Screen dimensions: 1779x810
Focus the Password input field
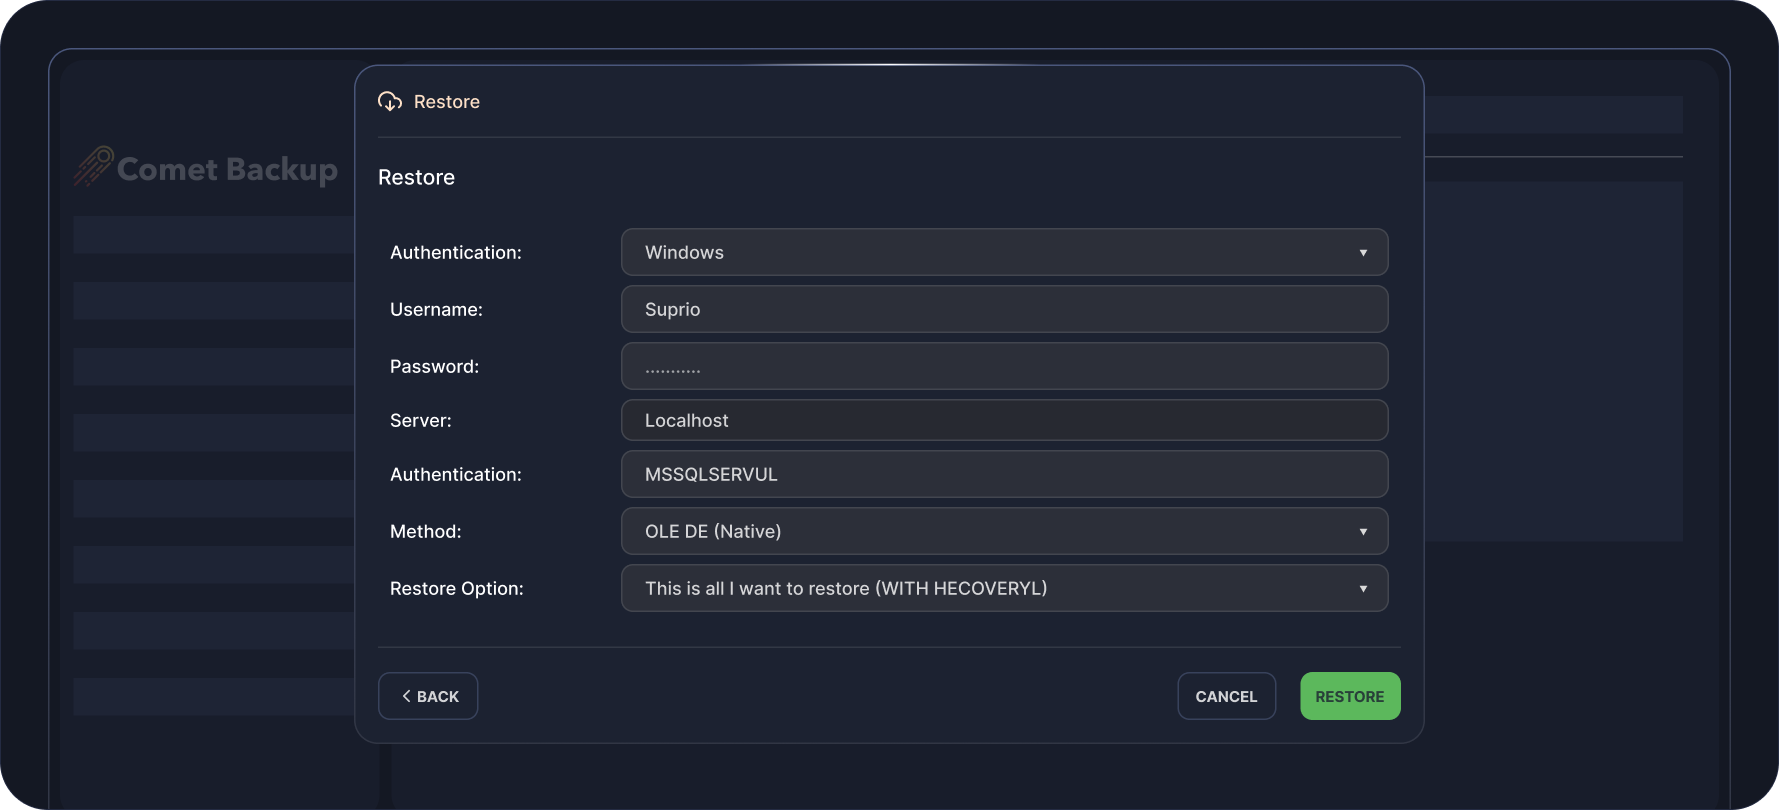click(x=1003, y=367)
